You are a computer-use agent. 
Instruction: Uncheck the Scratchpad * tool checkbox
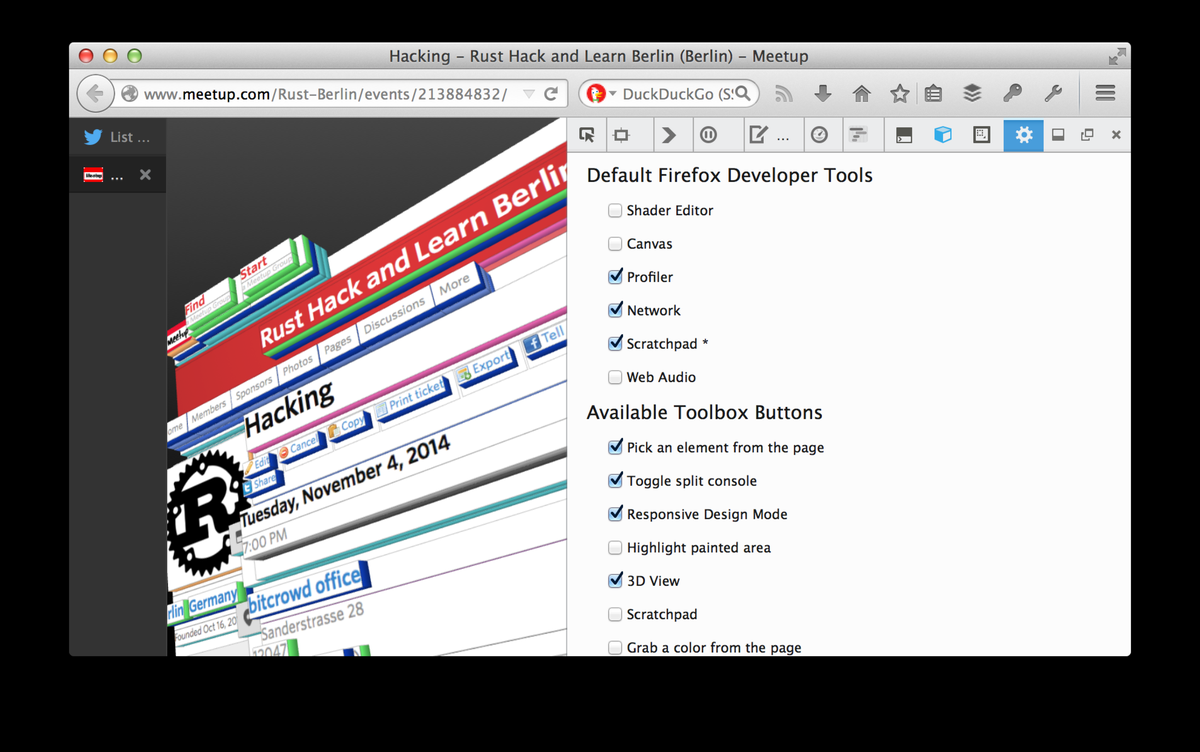(615, 344)
